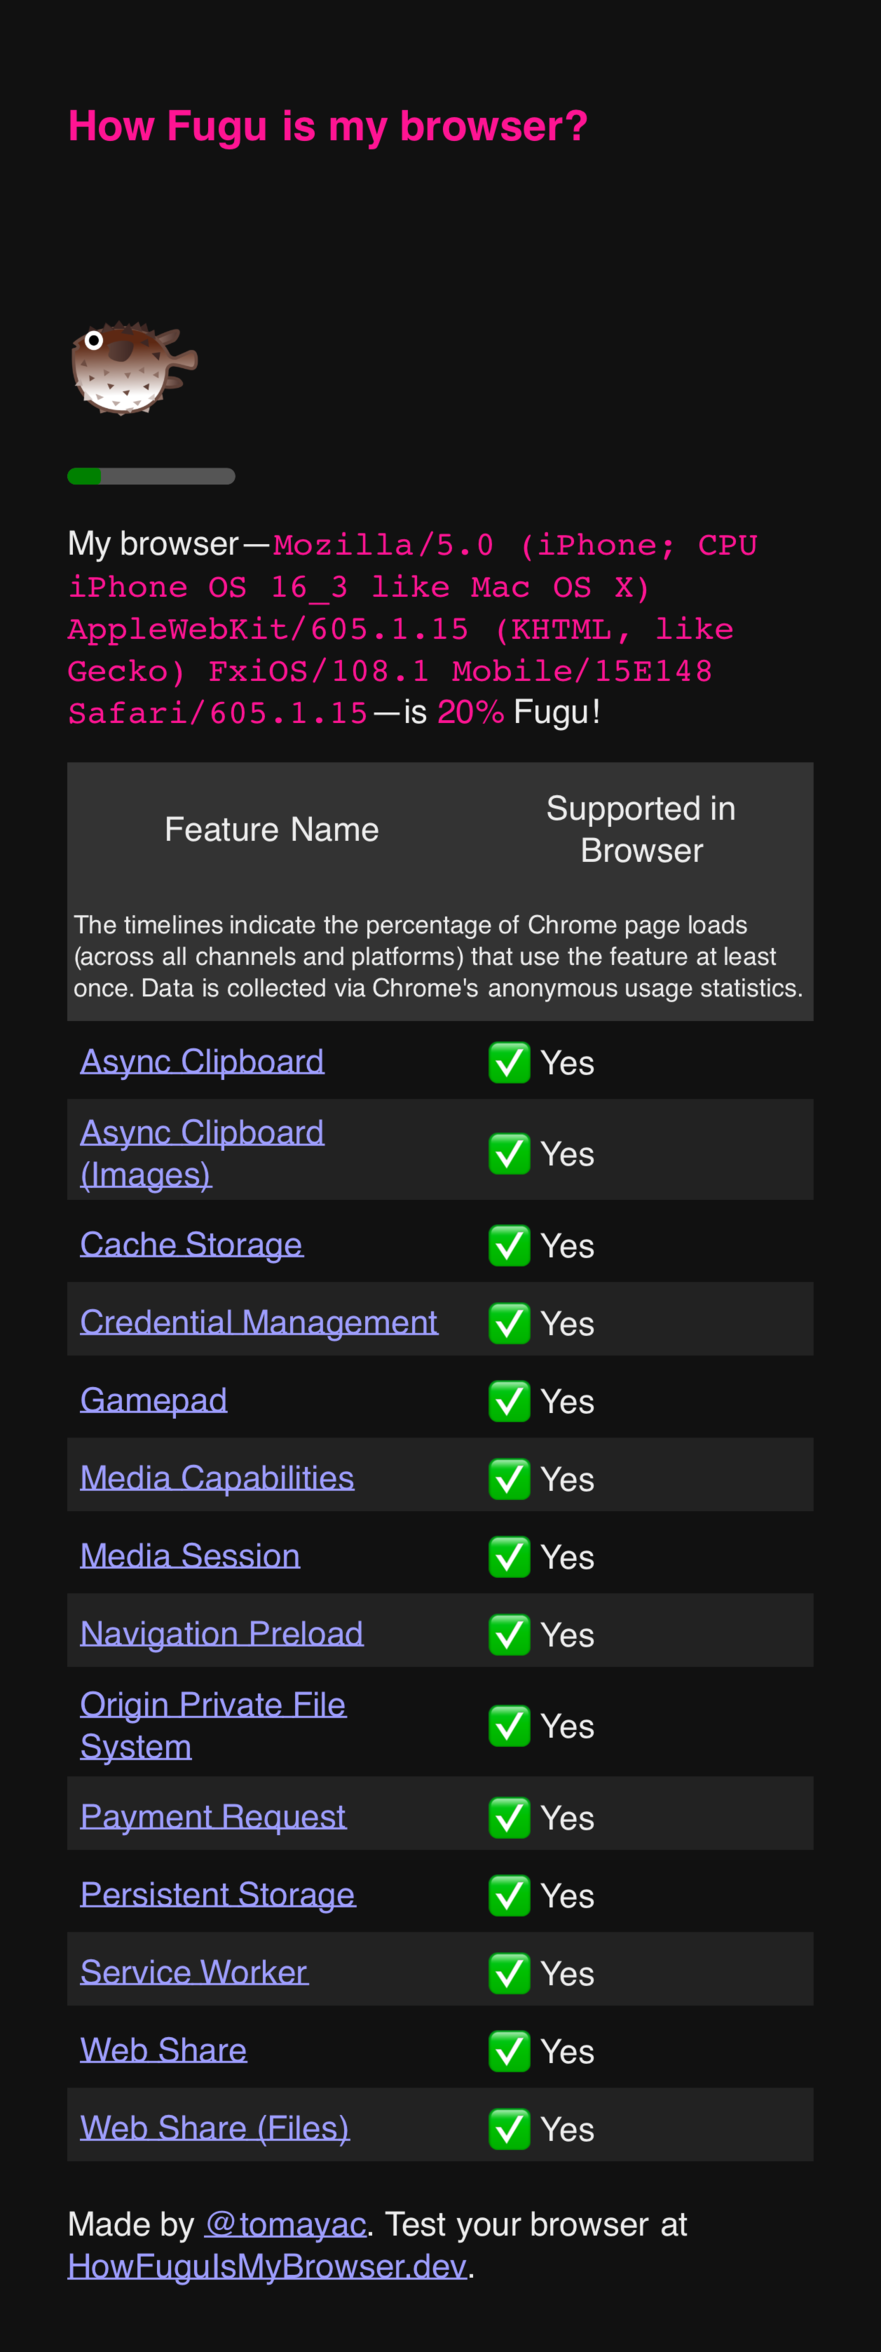Open the Async Clipboard link
The height and width of the screenshot is (2352, 881).
coord(202,1060)
